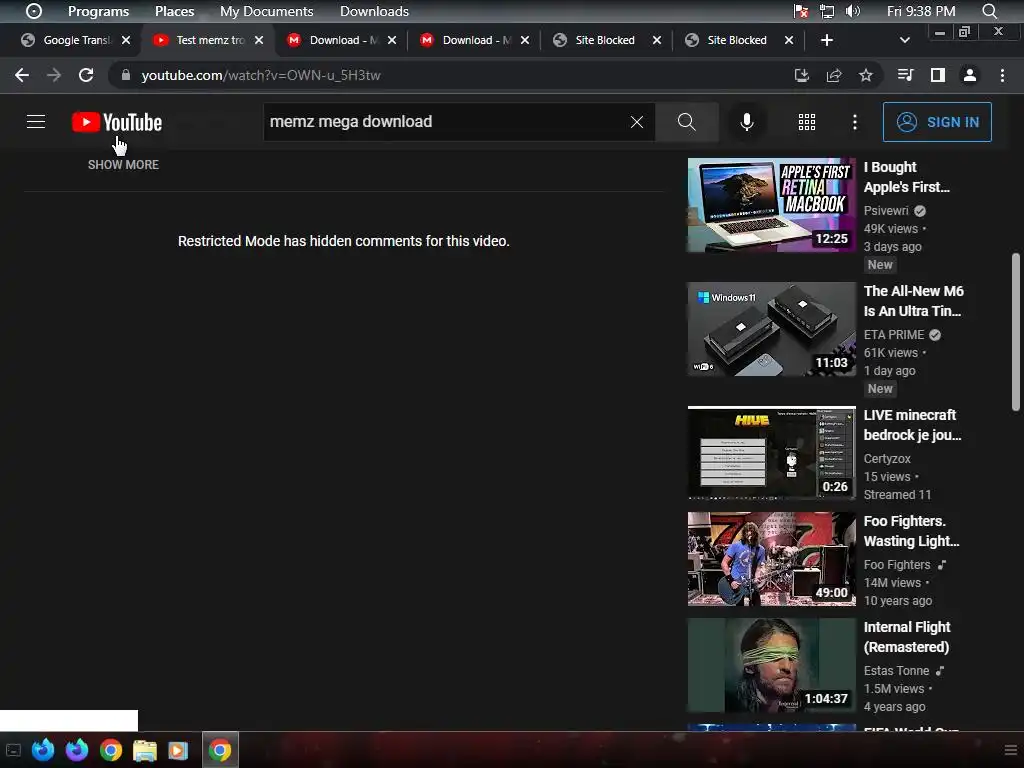Screen dimensions: 1024x768
Task: Open the YouTube hamburger guide menu
Action: (36, 121)
